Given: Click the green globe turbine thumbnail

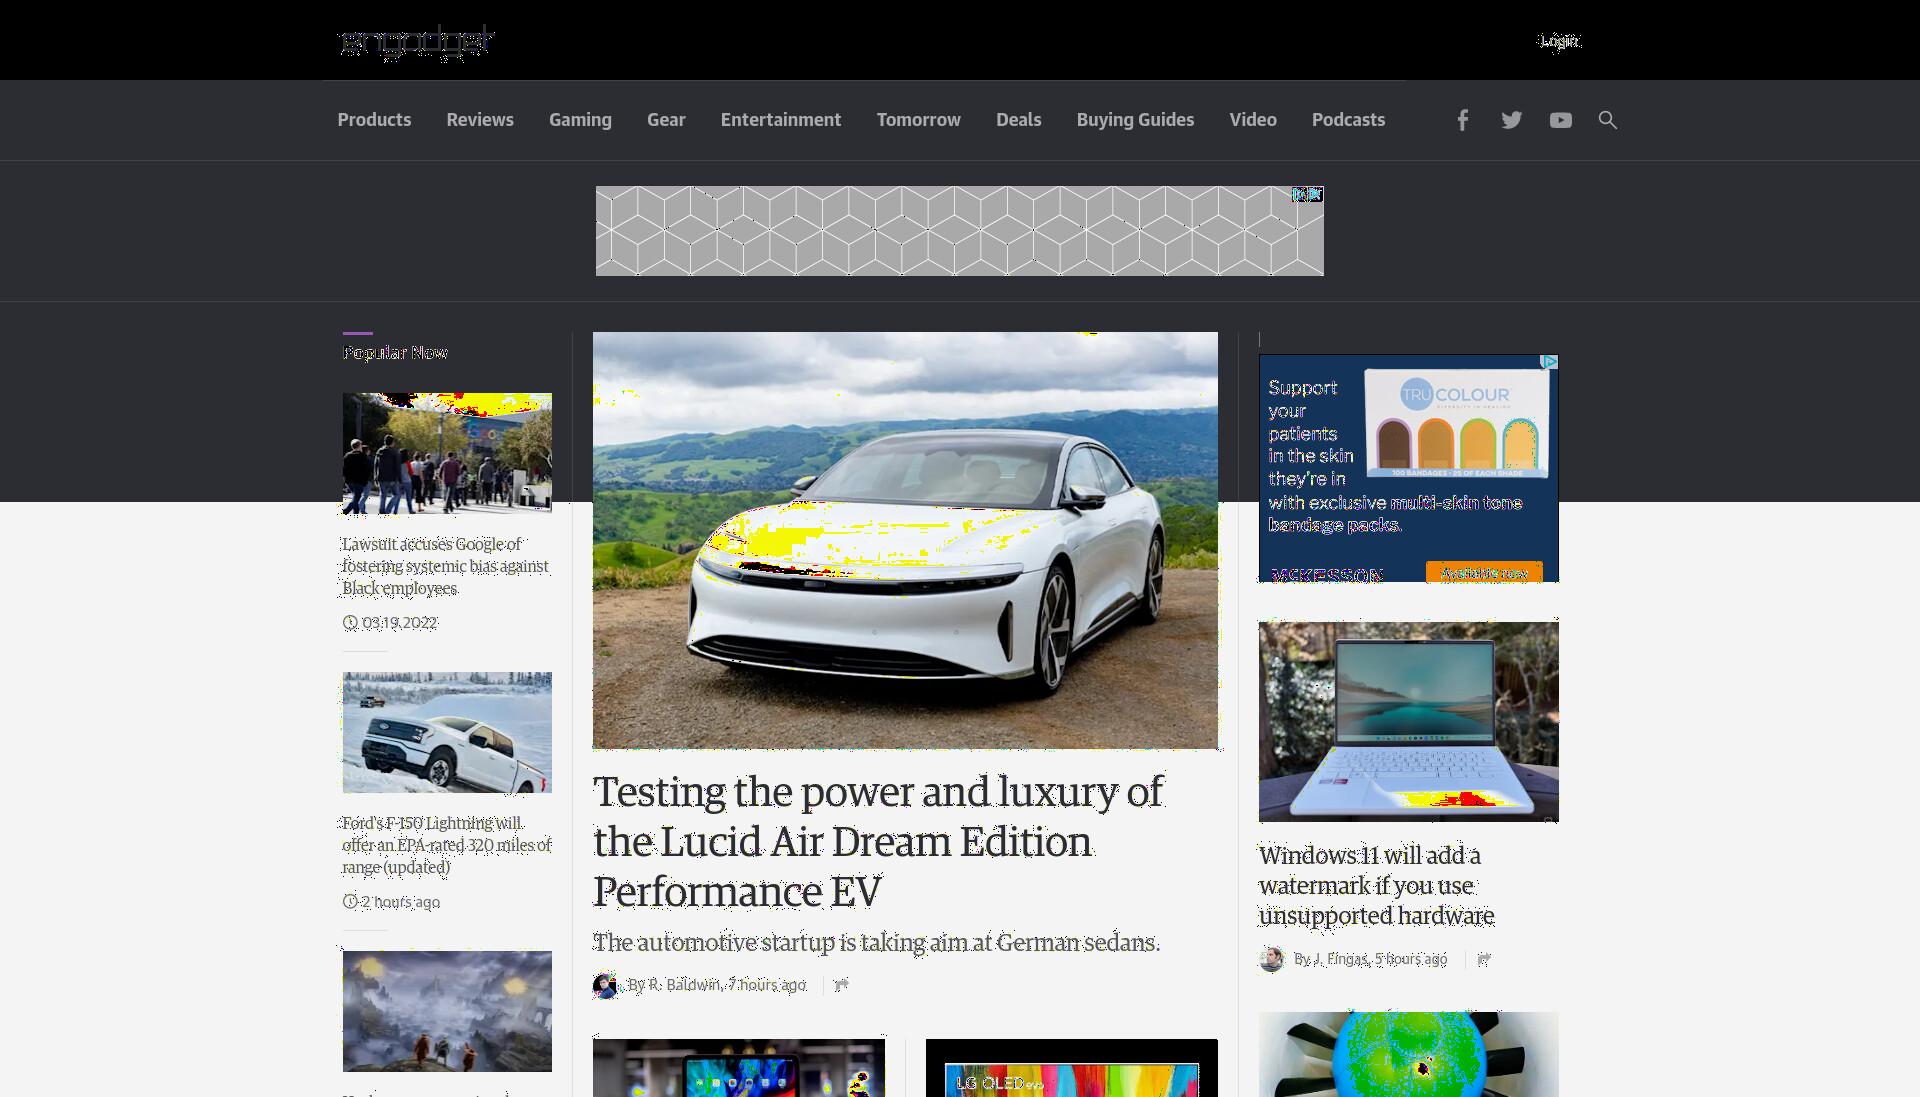Looking at the screenshot, I should pyautogui.click(x=1408, y=1054).
